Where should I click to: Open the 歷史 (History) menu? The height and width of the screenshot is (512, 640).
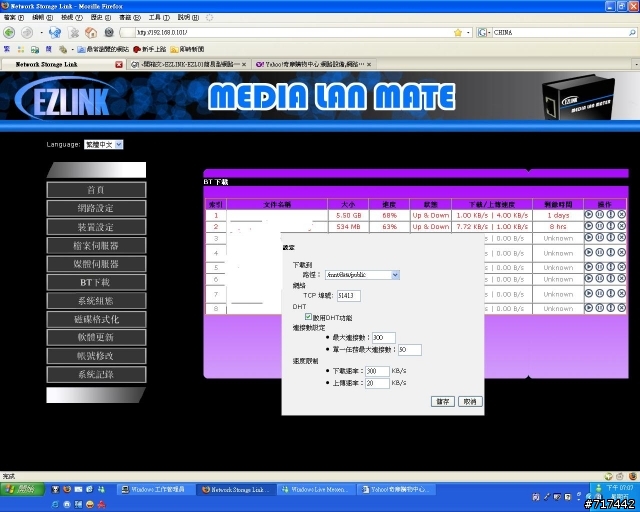tap(101, 18)
